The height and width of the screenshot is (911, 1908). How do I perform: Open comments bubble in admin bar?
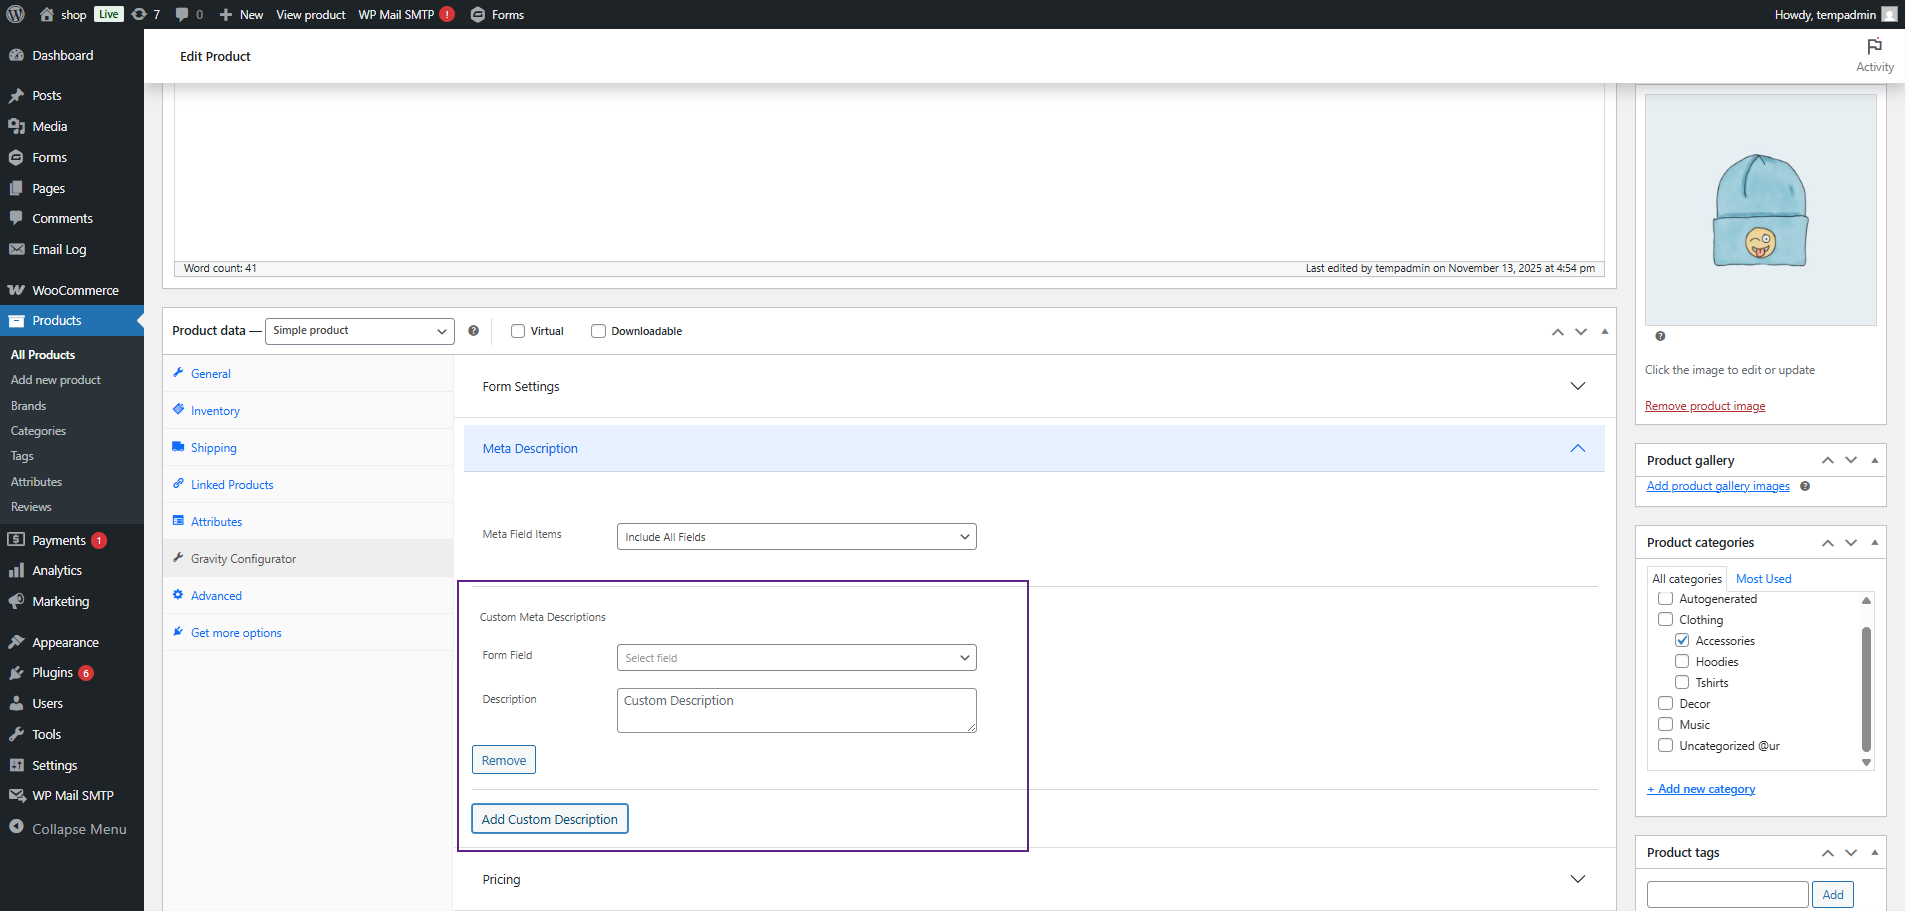coord(188,14)
